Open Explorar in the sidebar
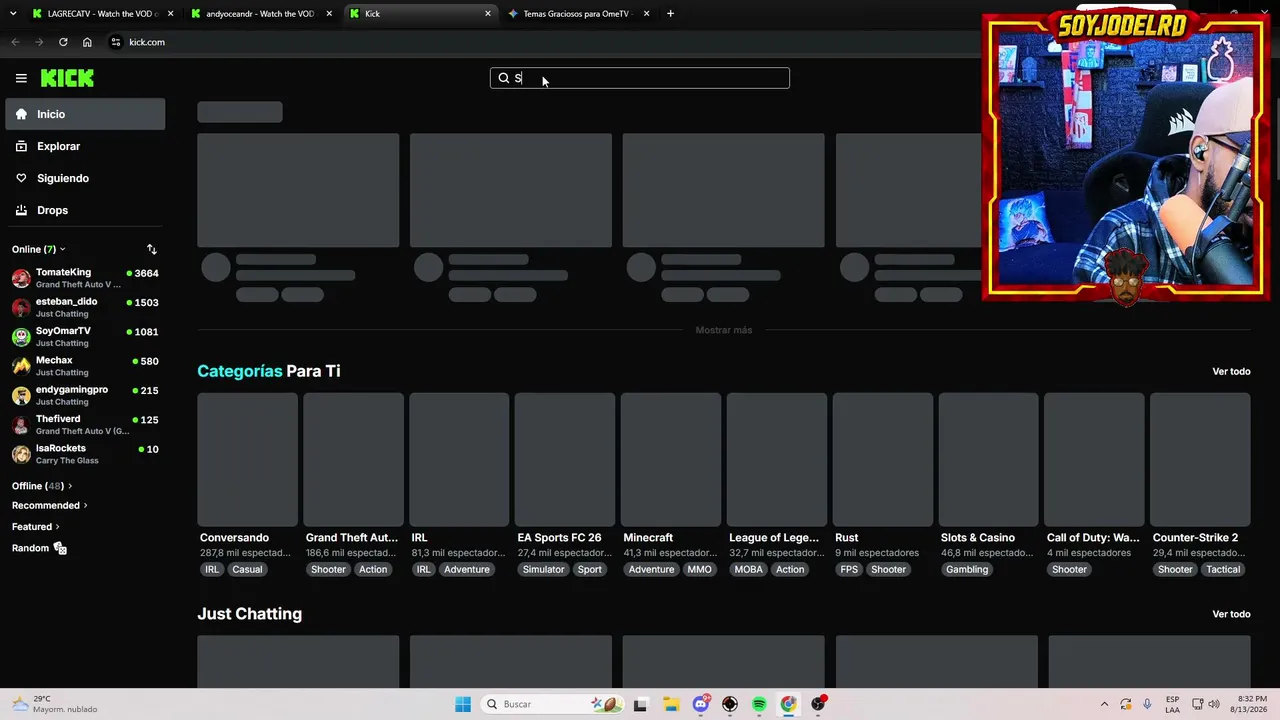The width and height of the screenshot is (1280, 720). [x=85, y=146]
